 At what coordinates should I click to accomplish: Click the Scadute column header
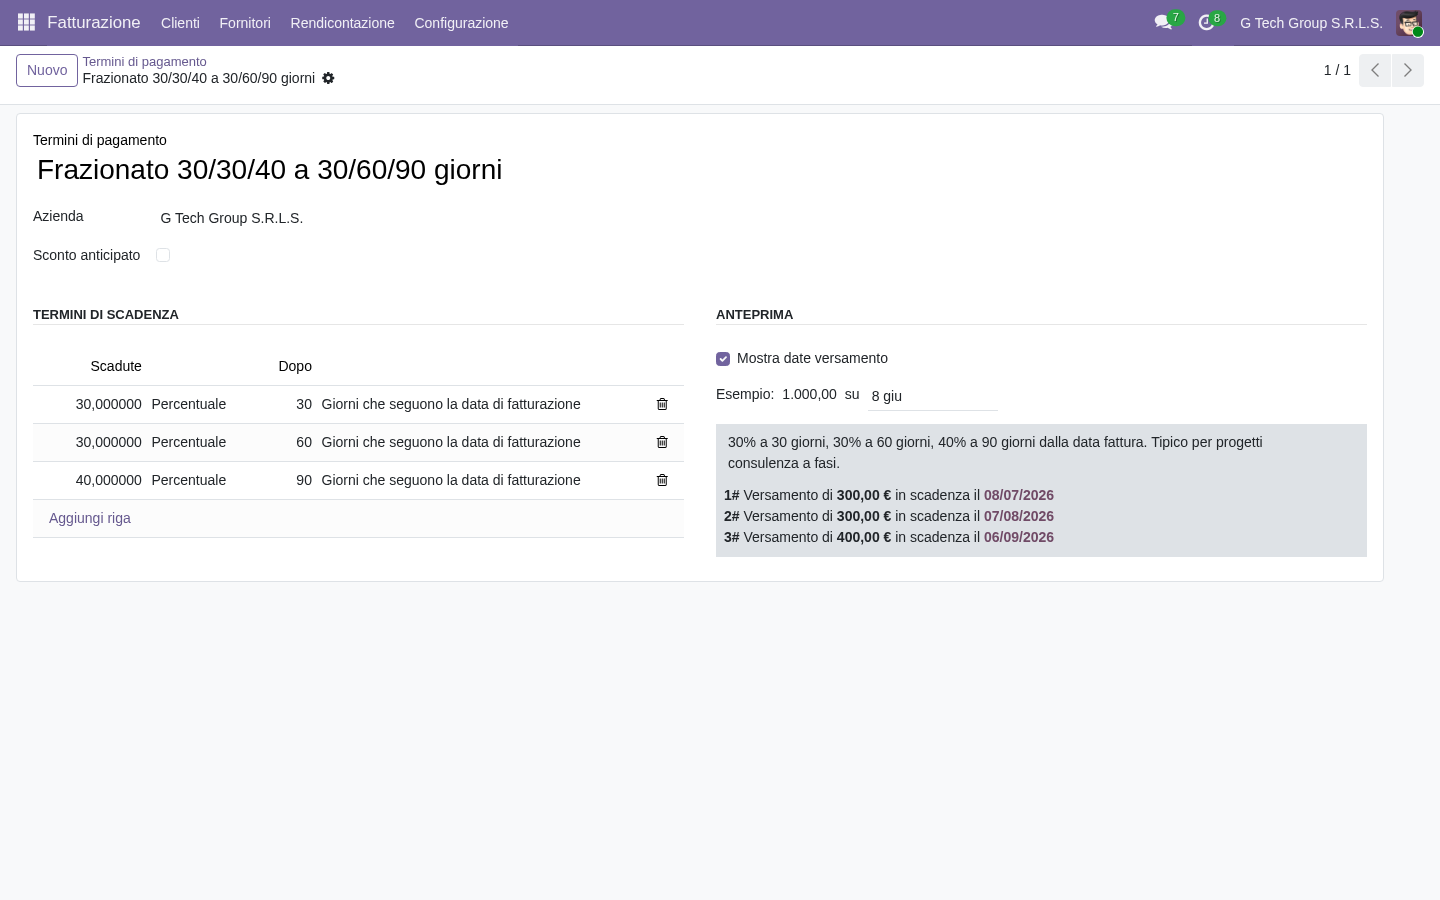(116, 366)
